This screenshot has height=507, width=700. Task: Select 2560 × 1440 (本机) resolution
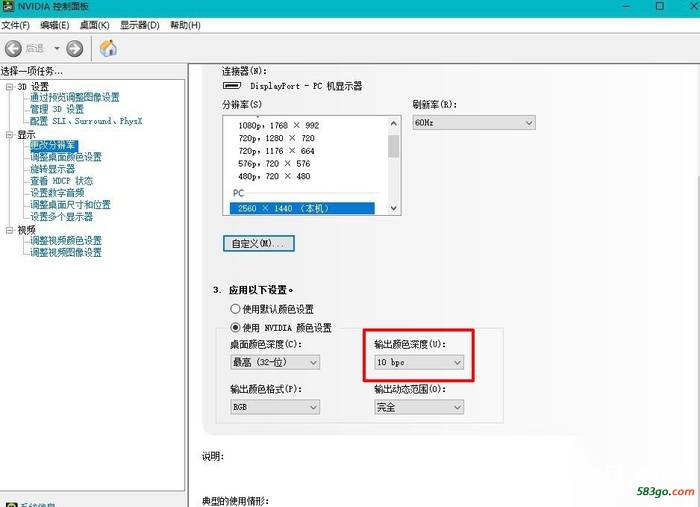point(302,208)
